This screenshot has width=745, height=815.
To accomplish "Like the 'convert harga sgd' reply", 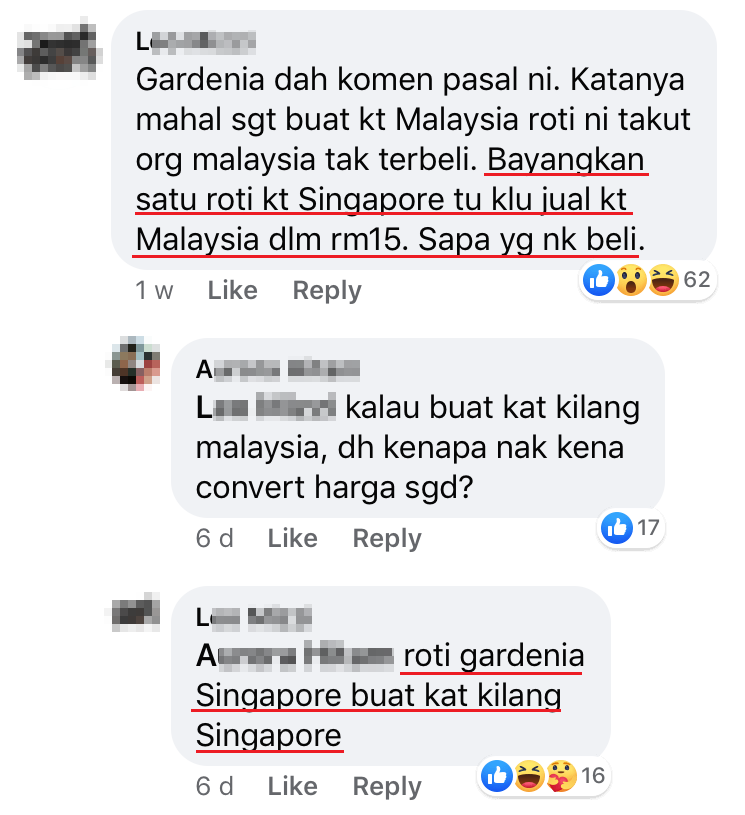I will coord(292,538).
